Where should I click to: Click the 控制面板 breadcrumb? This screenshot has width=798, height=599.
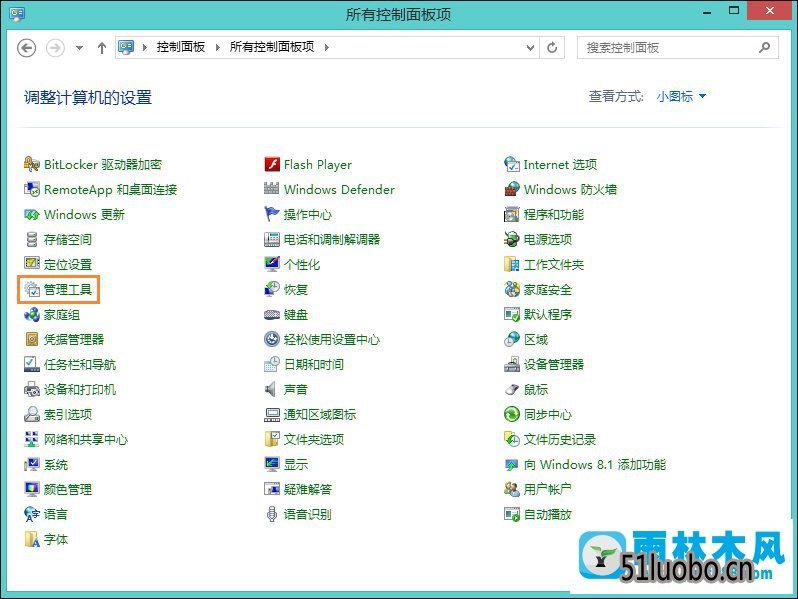[181, 47]
